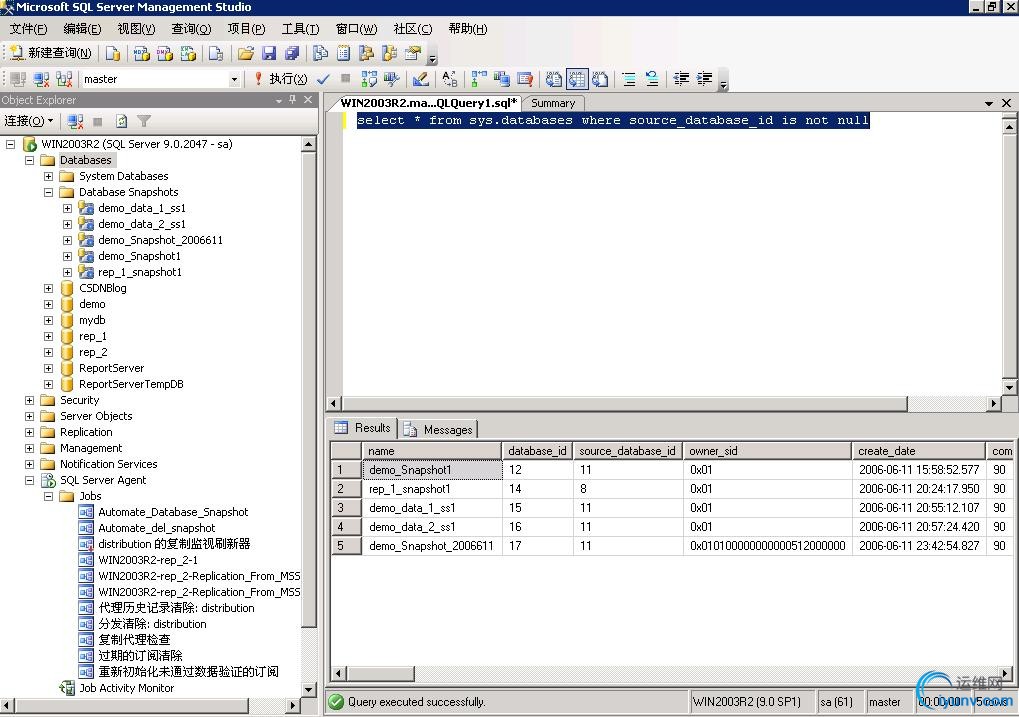Click the Object Explorer toolbar icon
This screenshot has width=1019, height=717.
(x=366, y=53)
